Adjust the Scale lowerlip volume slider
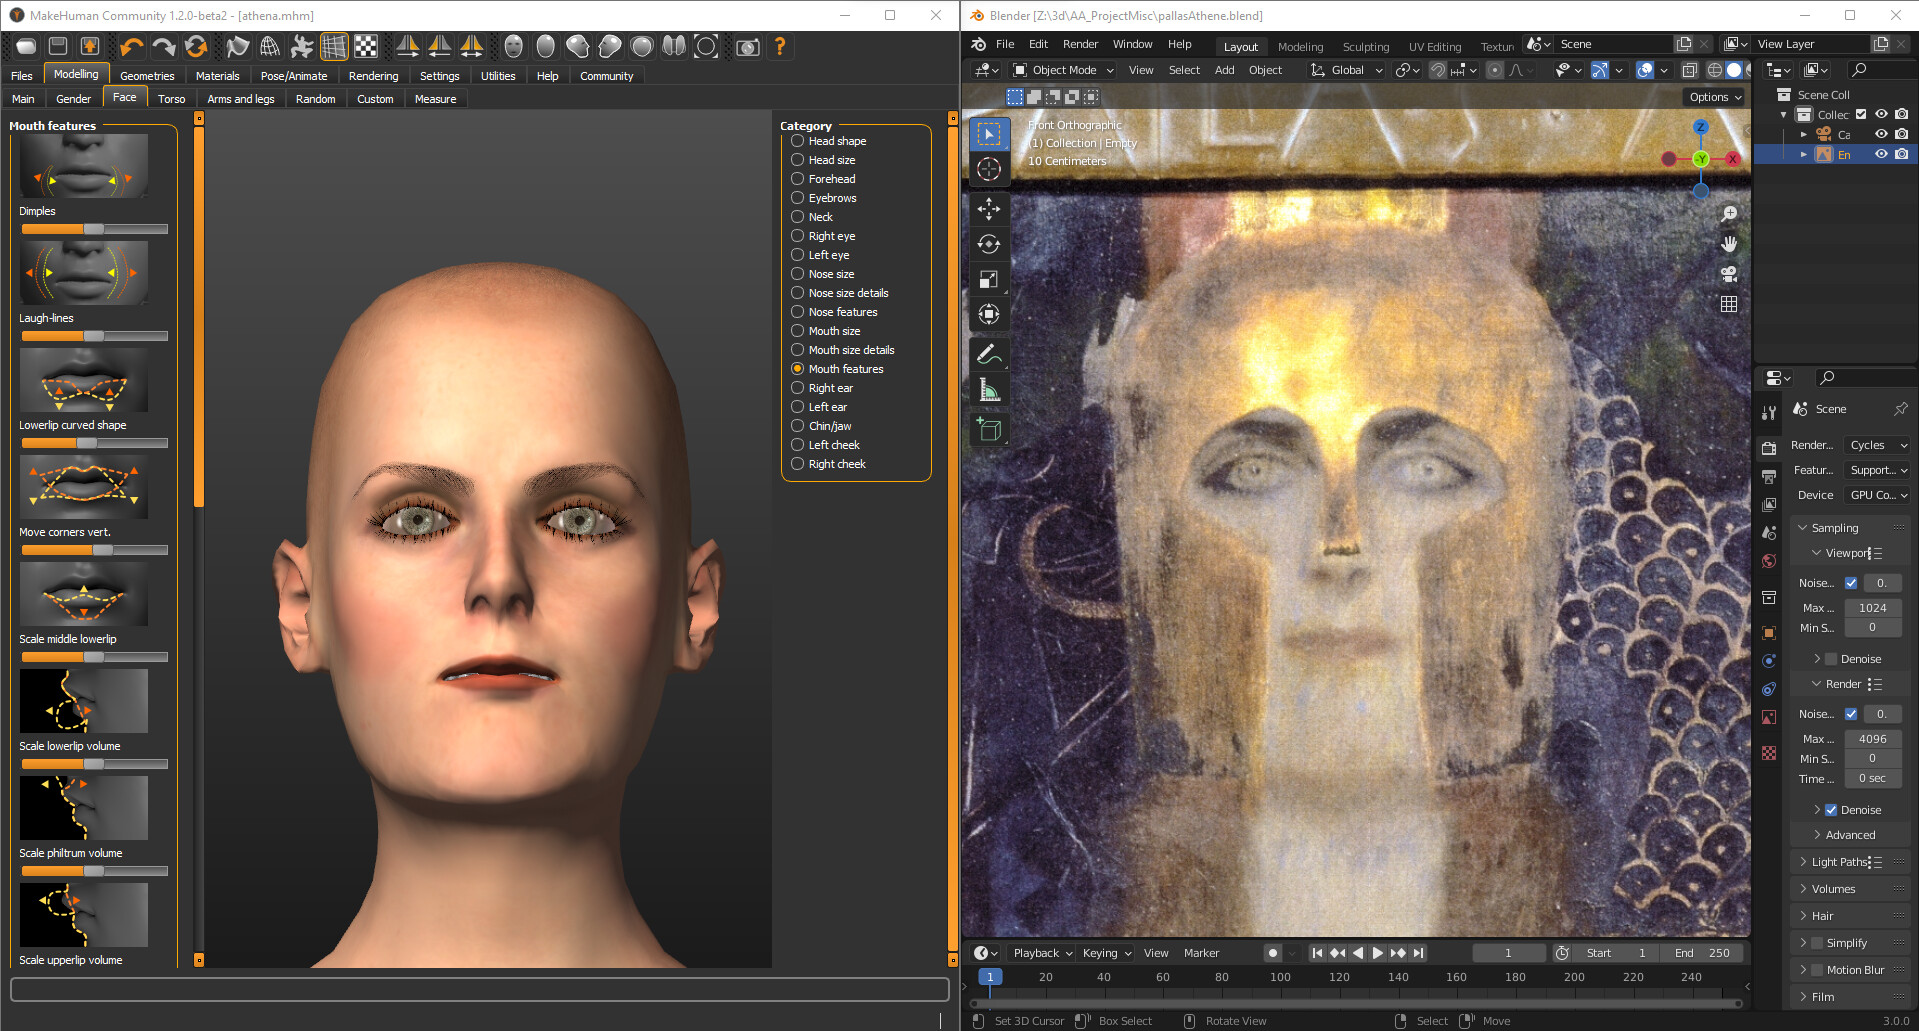 [x=94, y=764]
